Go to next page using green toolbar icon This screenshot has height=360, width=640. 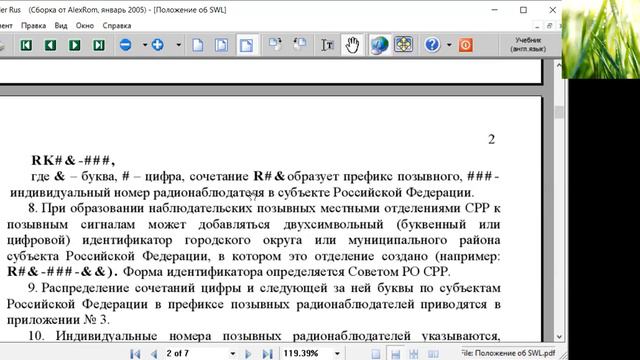(74, 45)
